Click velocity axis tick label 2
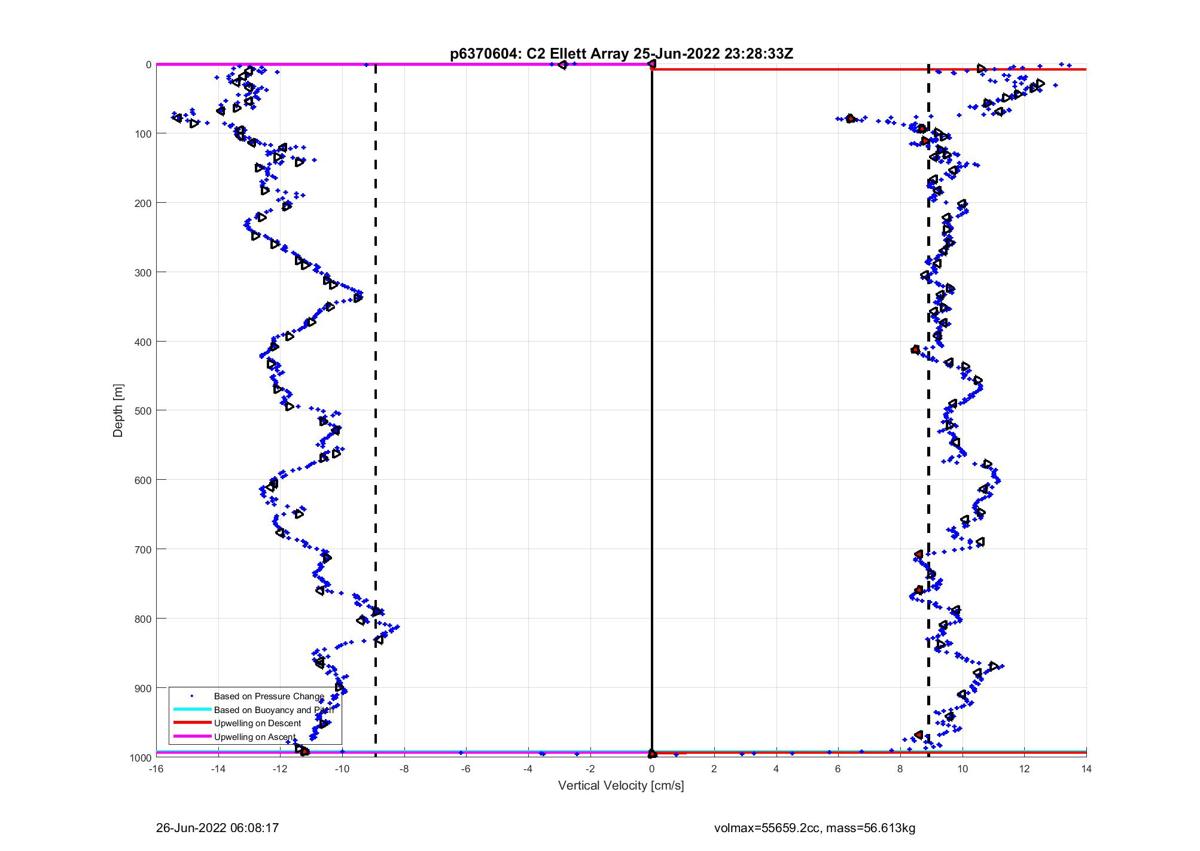This screenshot has width=1200, height=851. tap(714, 769)
